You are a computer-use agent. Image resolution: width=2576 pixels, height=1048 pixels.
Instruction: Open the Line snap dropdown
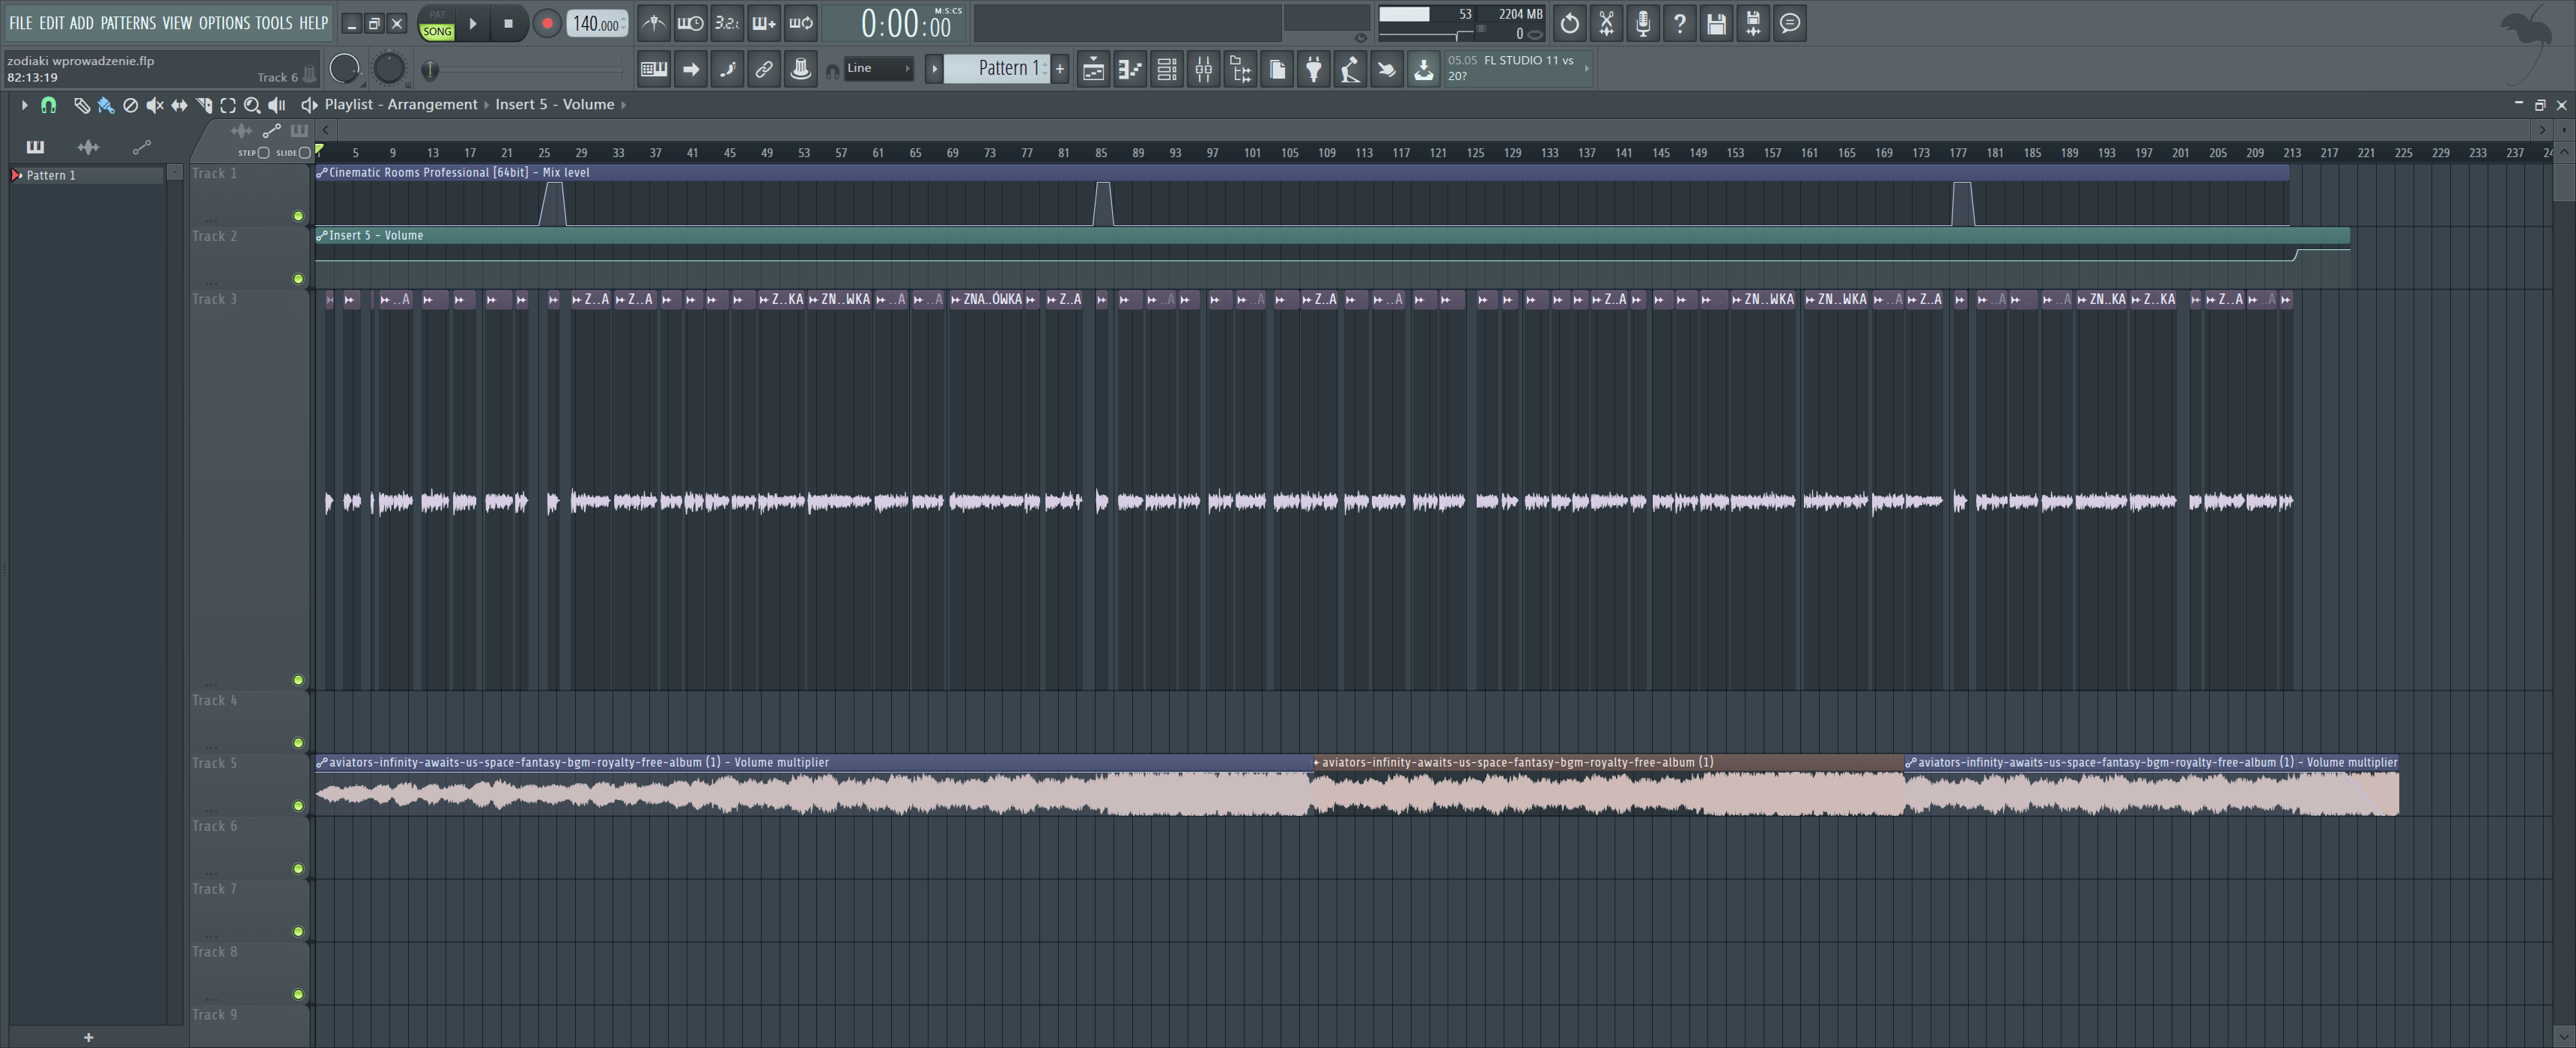(x=878, y=69)
